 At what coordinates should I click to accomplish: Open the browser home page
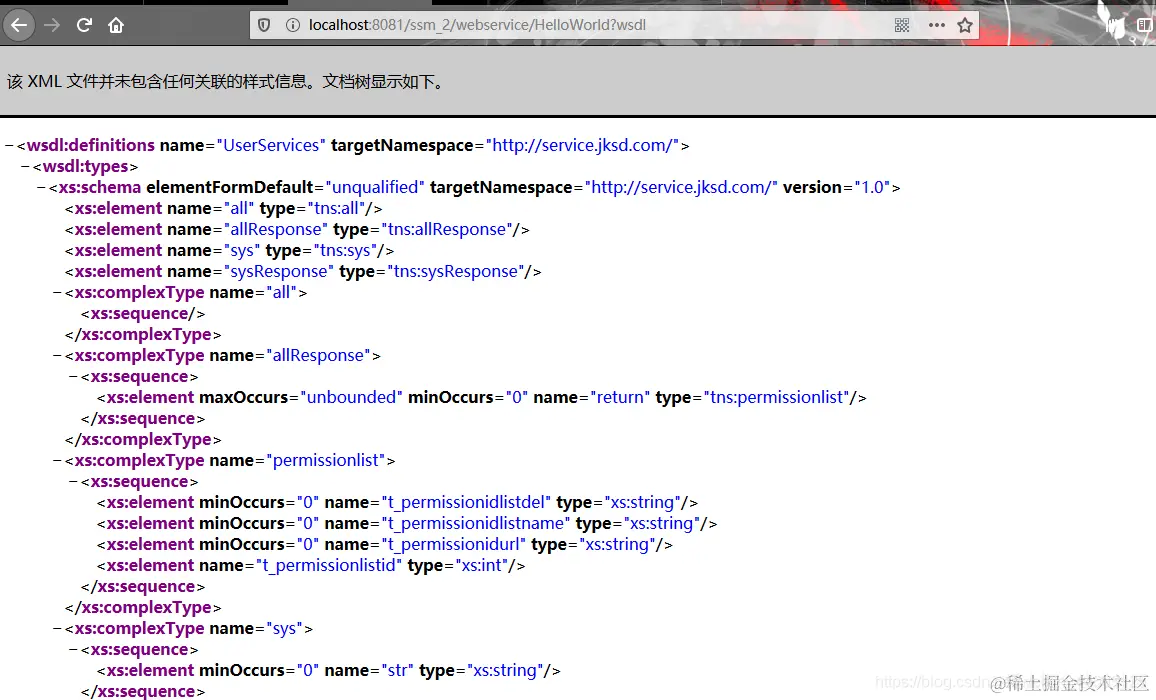point(116,25)
